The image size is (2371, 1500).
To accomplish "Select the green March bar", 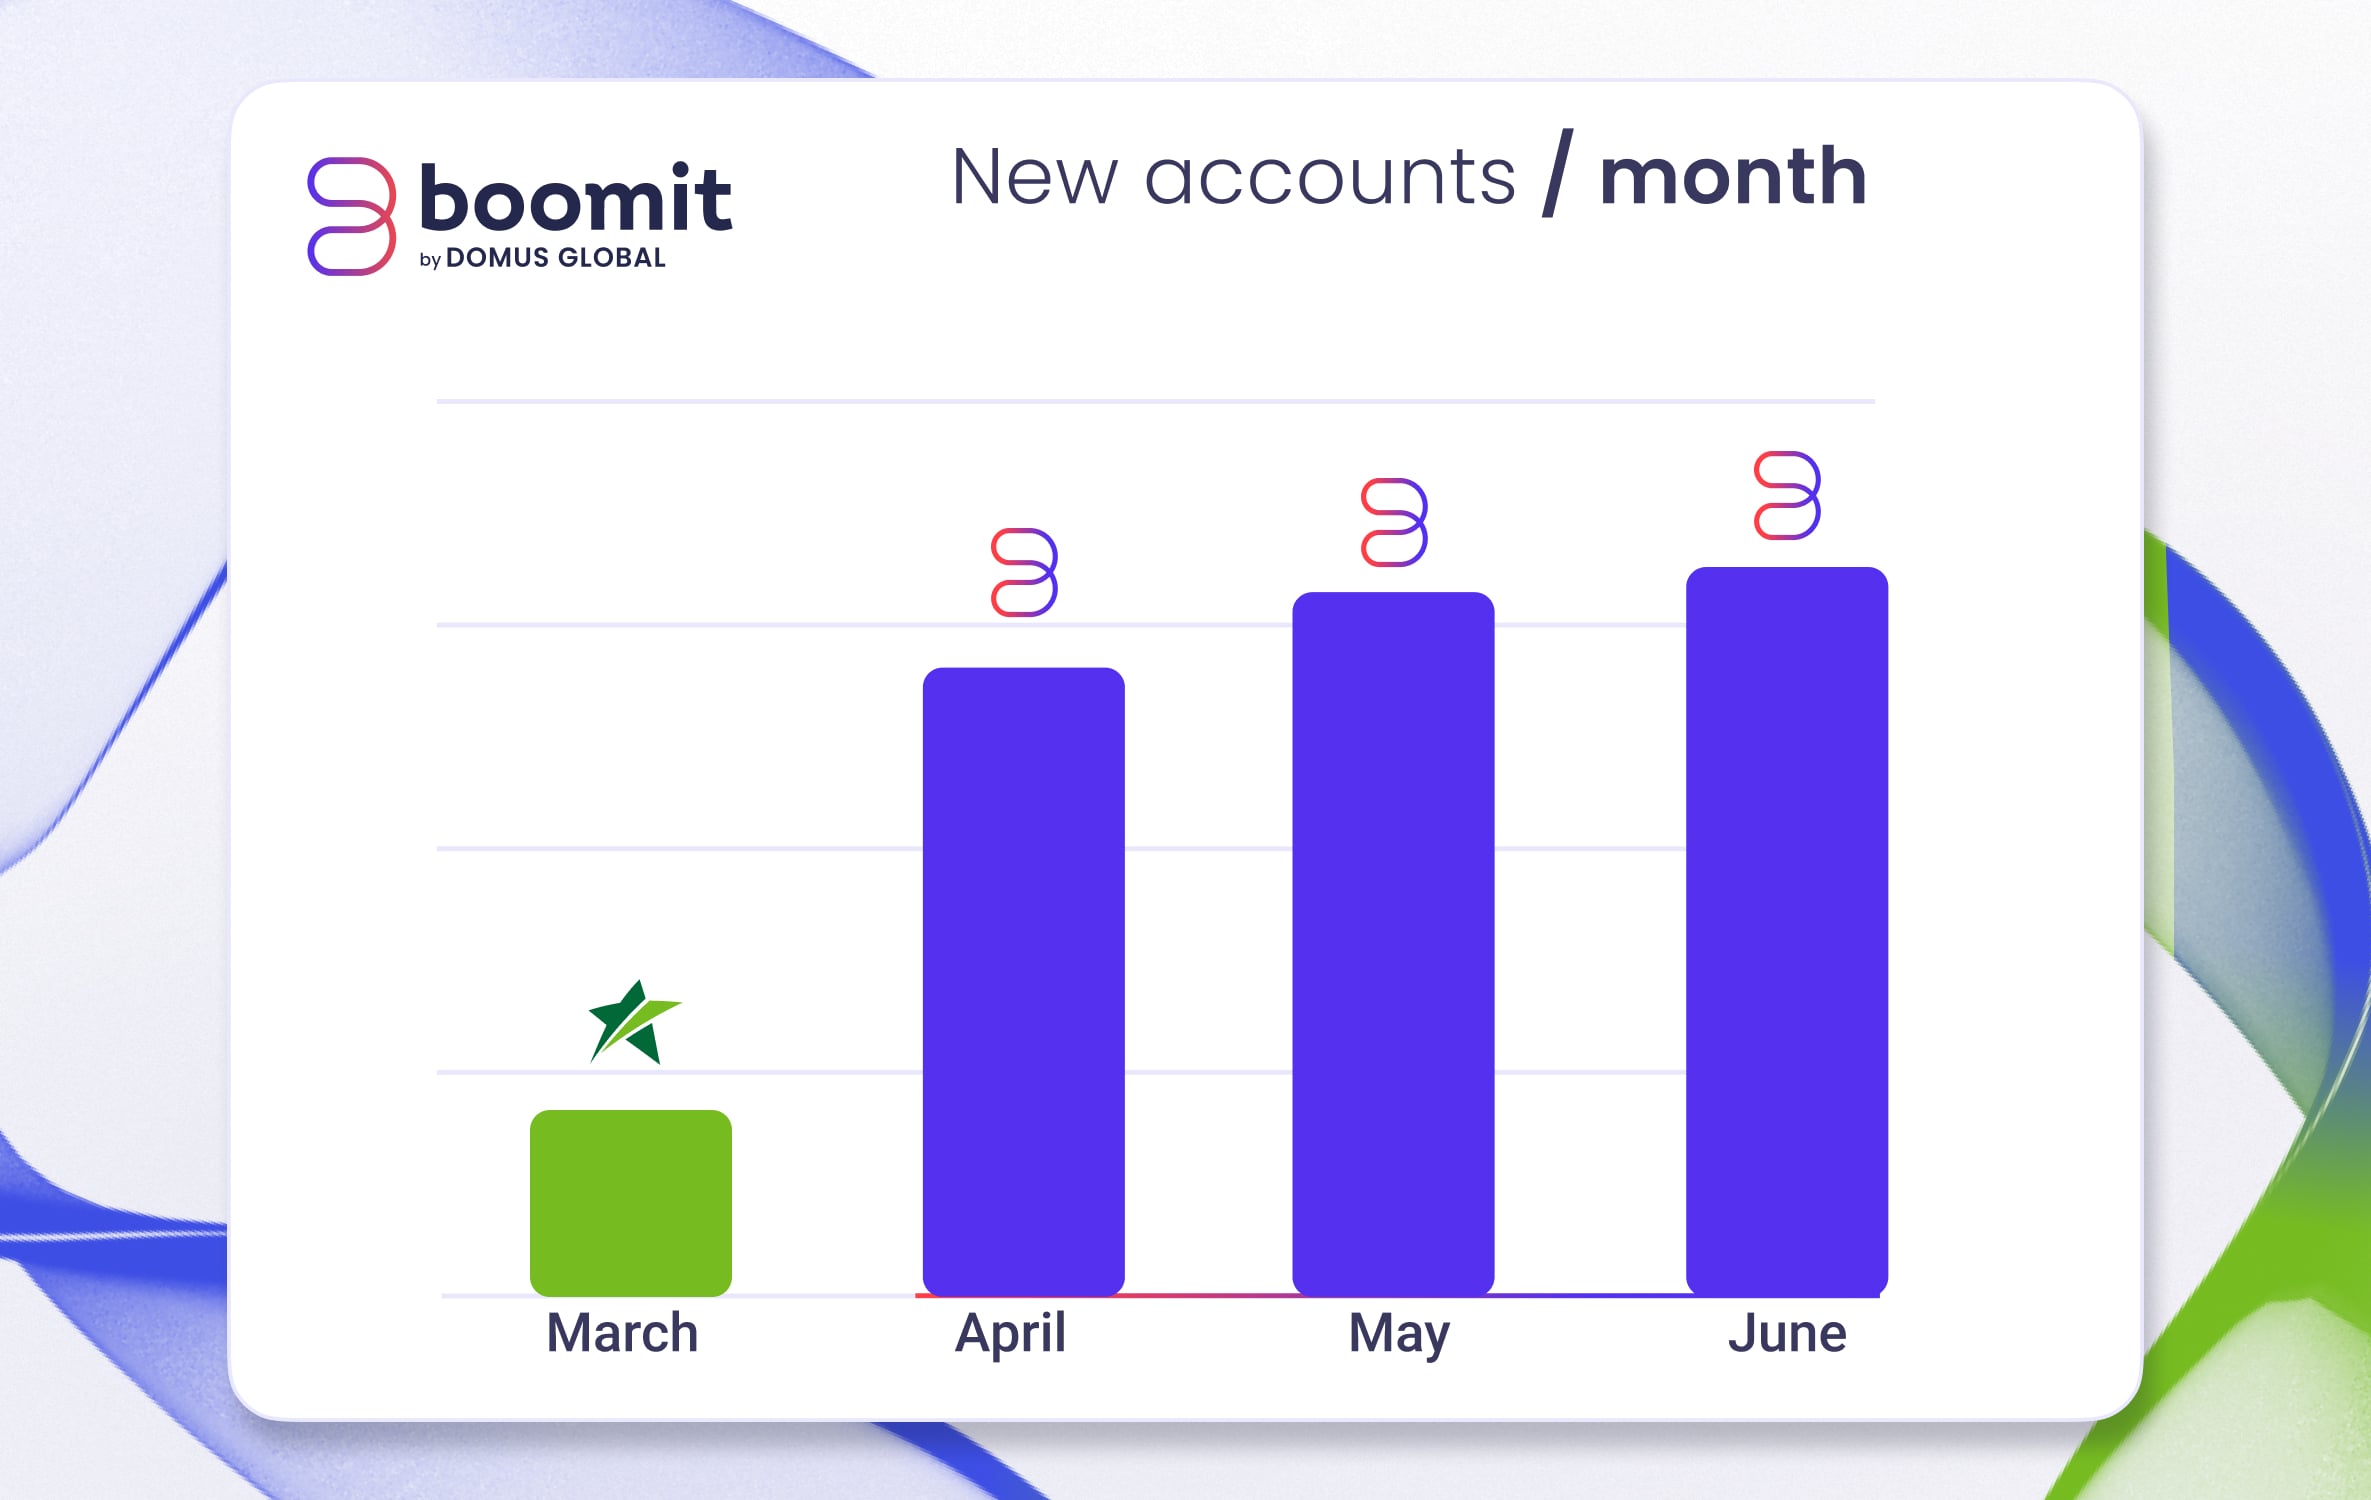I will click(x=631, y=1202).
